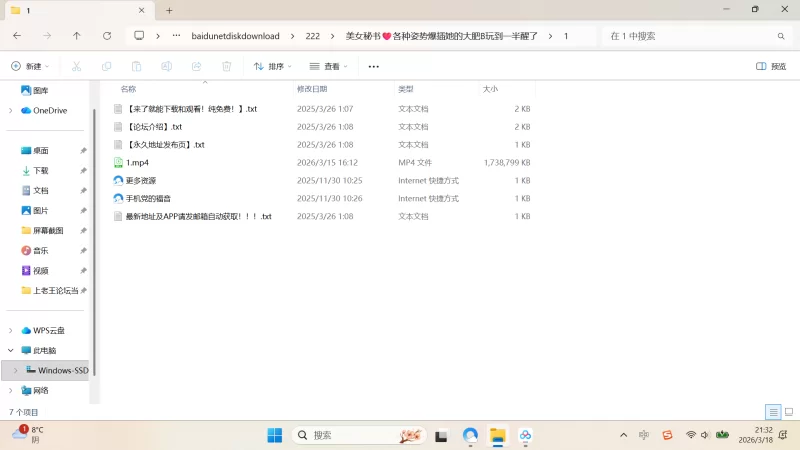The image size is (800, 450).
Task: Sort by the 修改日期 column header
Action: point(312,89)
